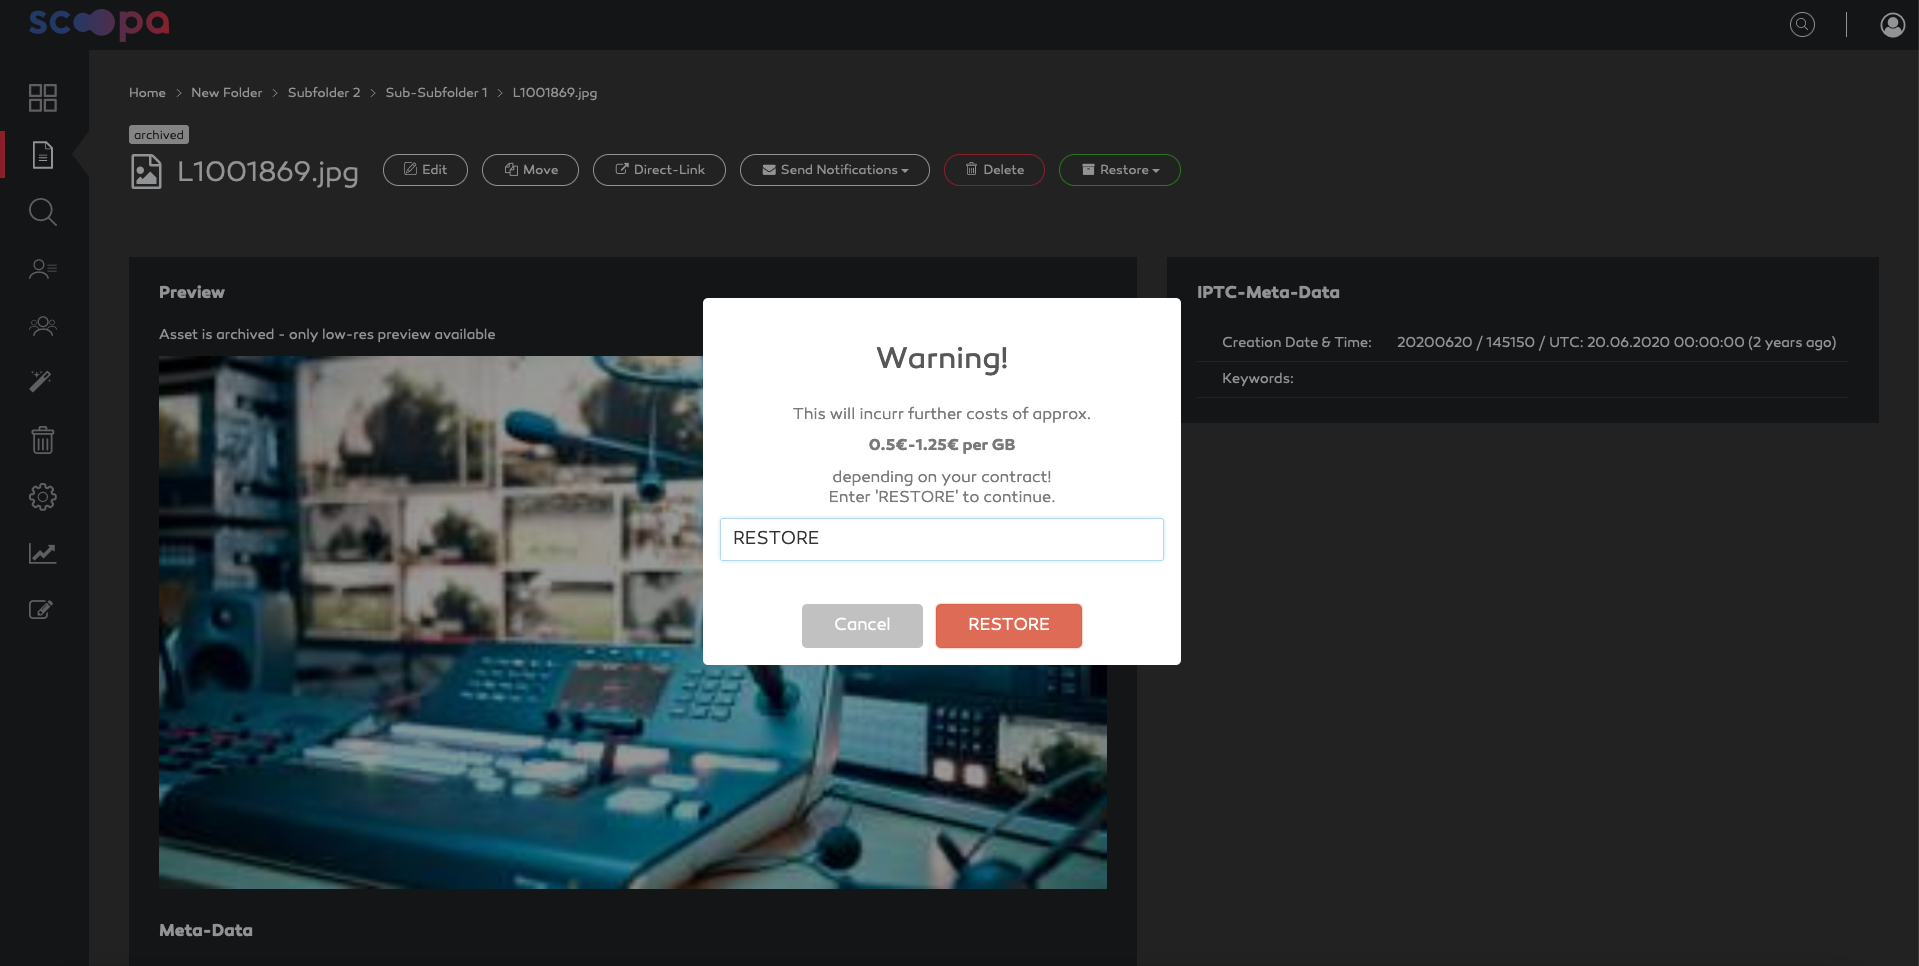Click the image file icon beside L1001869.jpg
Screen dimensions: 1919x966
(146, 172)
